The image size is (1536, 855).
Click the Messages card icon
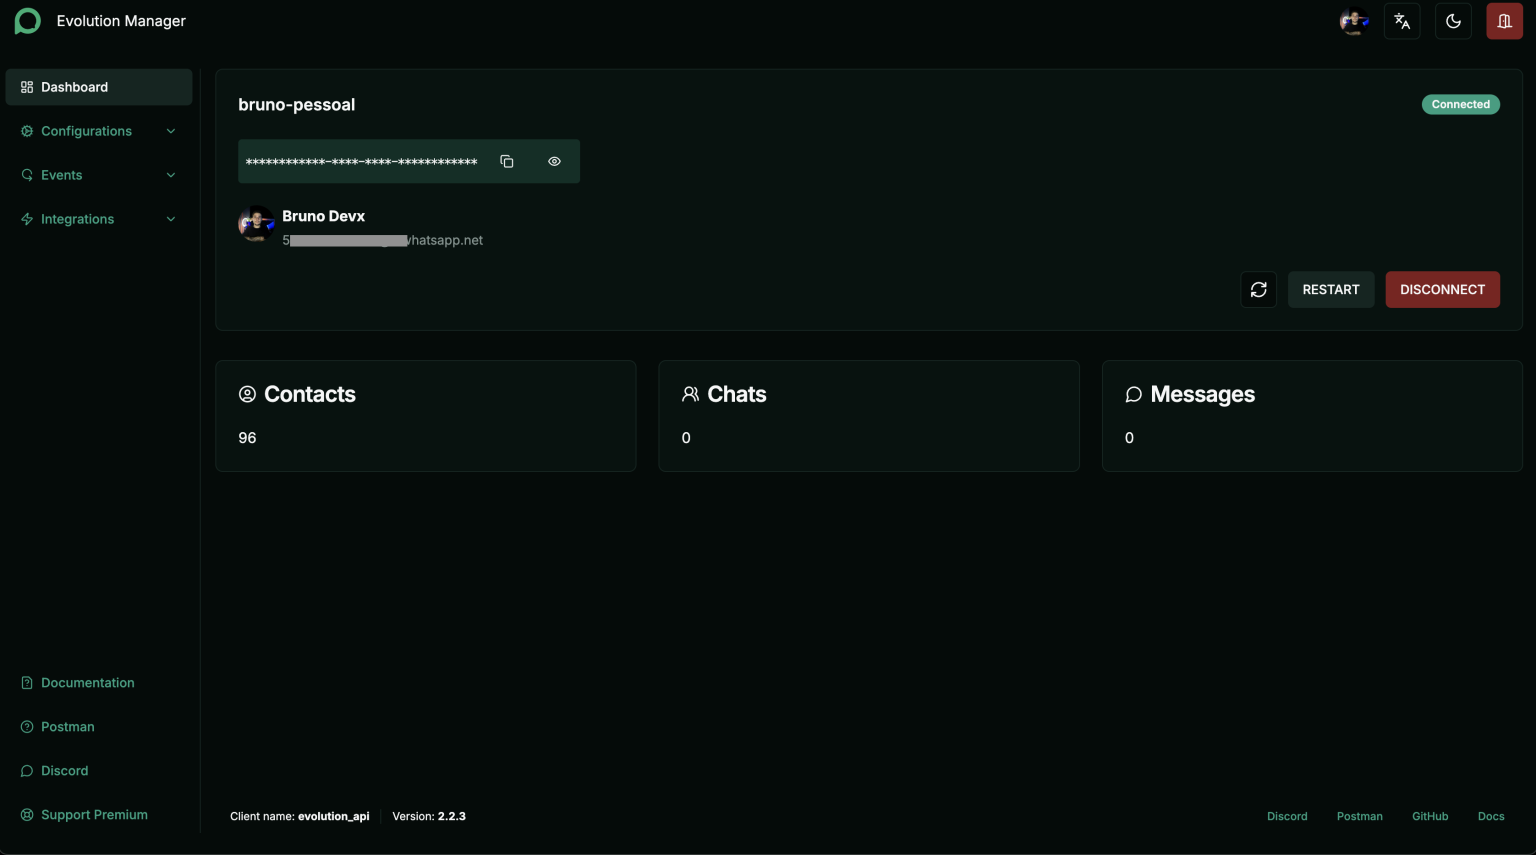[1133, 393]
